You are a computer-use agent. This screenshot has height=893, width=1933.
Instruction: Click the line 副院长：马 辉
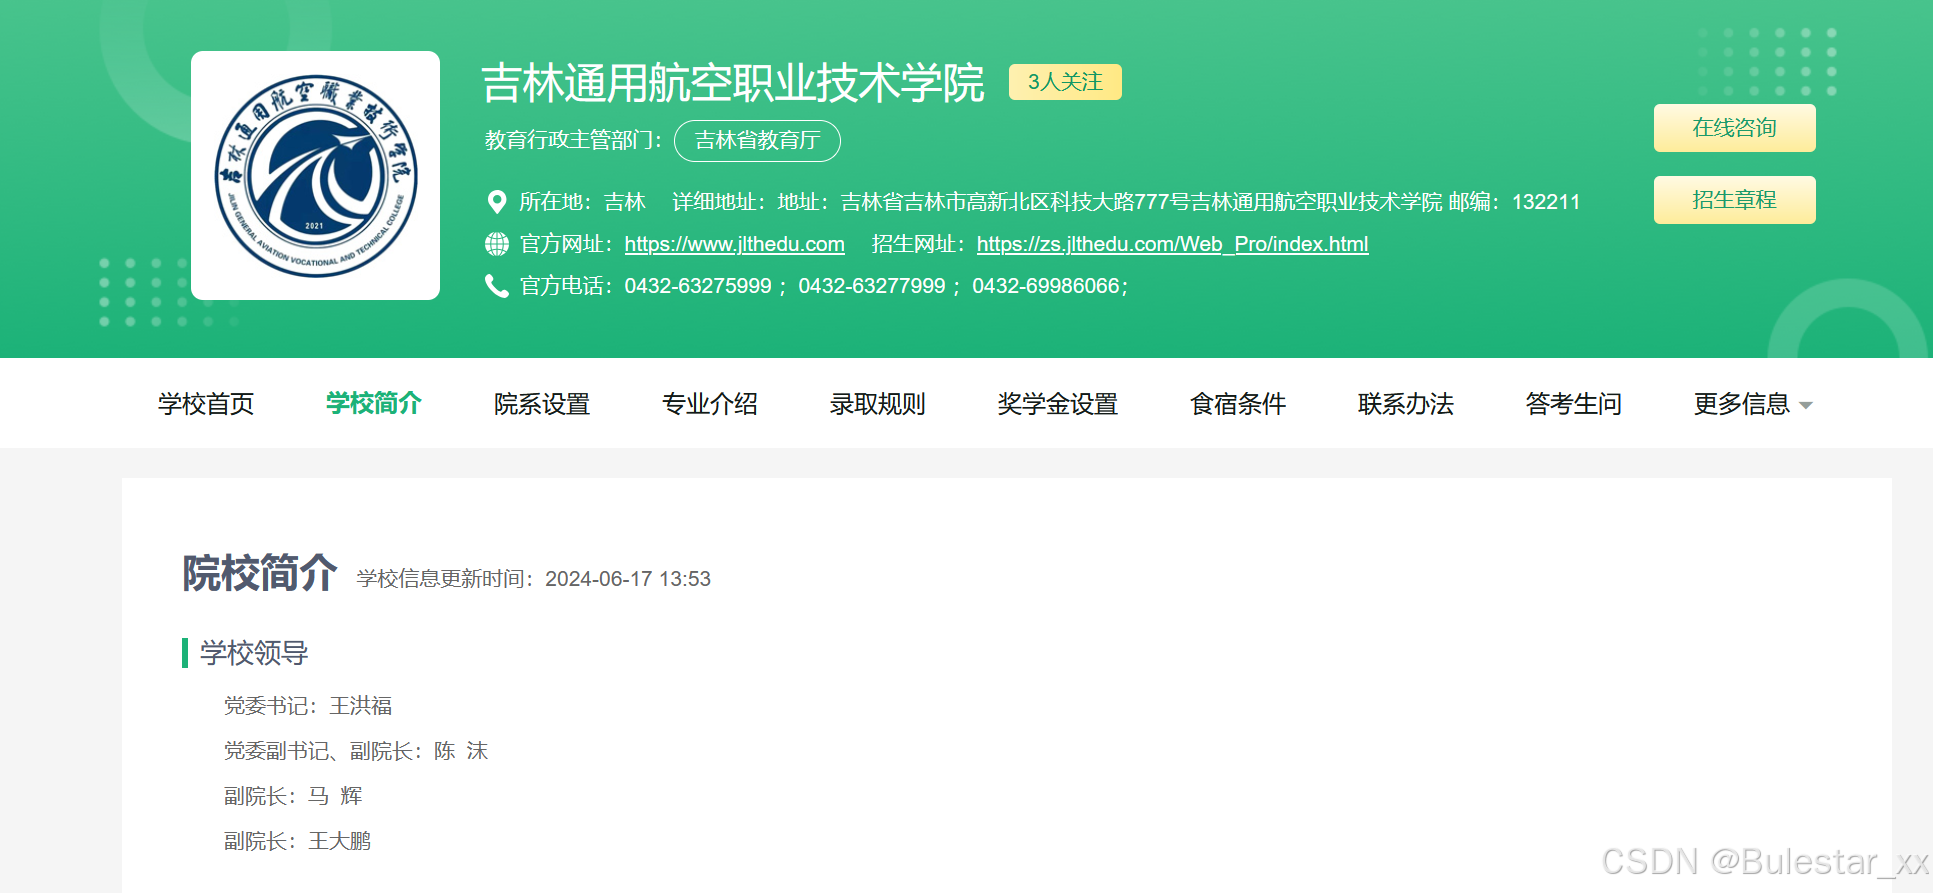(293, 796)
